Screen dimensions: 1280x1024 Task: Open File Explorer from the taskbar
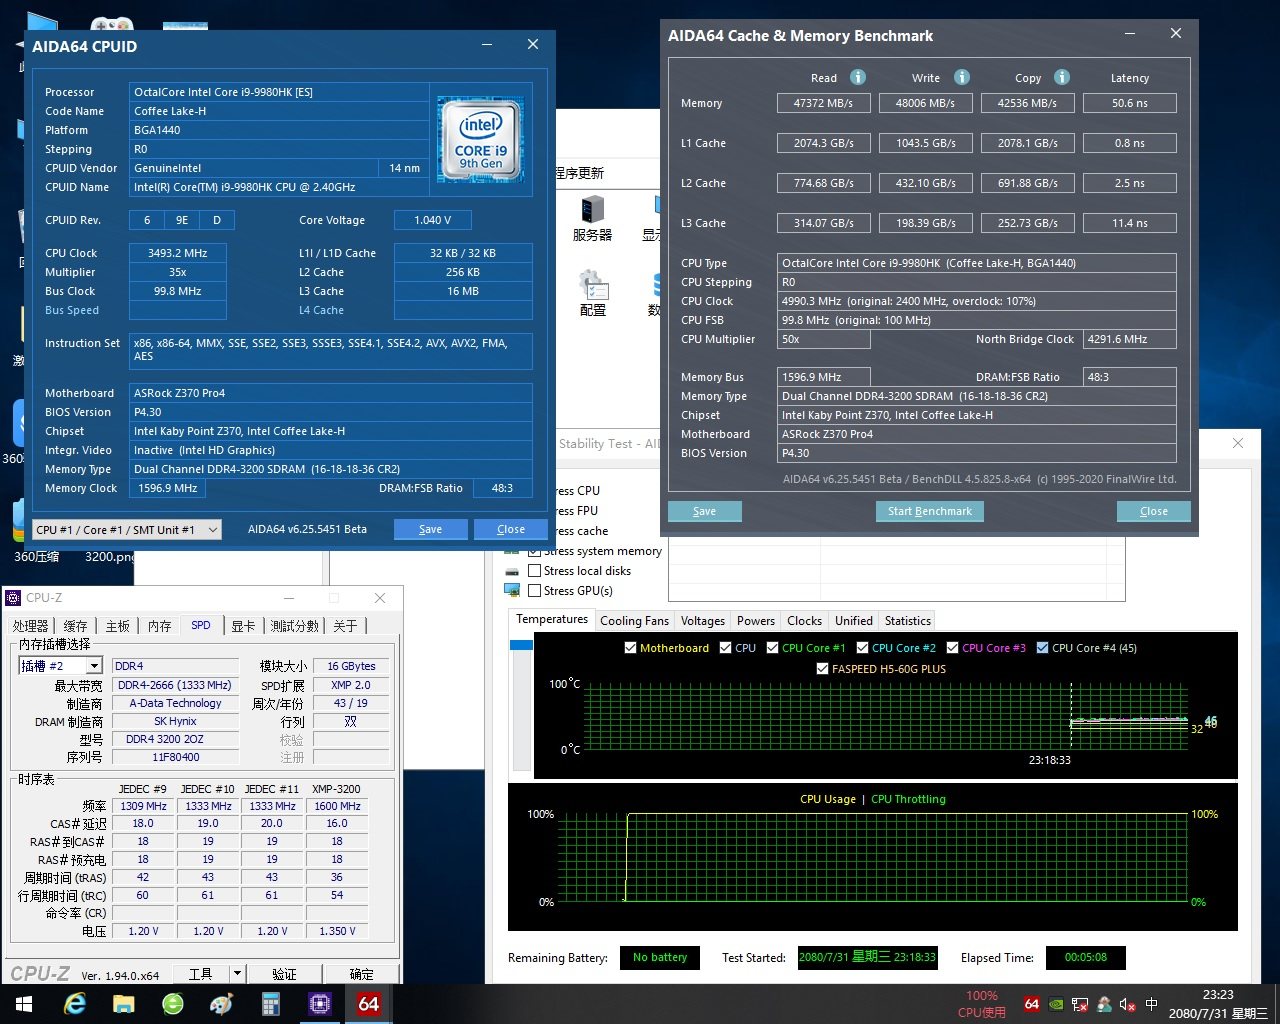124,1004
